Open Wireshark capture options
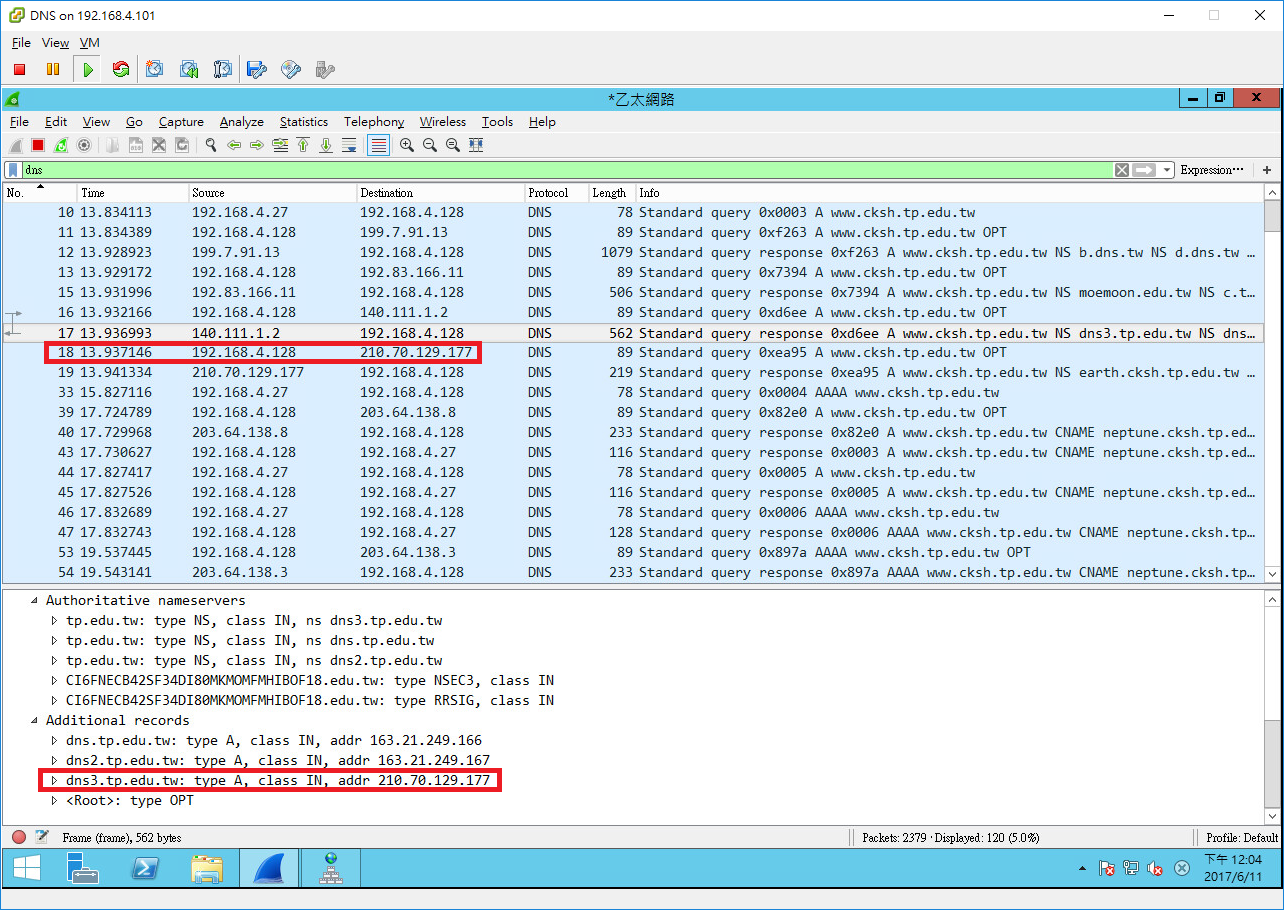The width and height of the screenshot is (1284, 910). point(84,145)
